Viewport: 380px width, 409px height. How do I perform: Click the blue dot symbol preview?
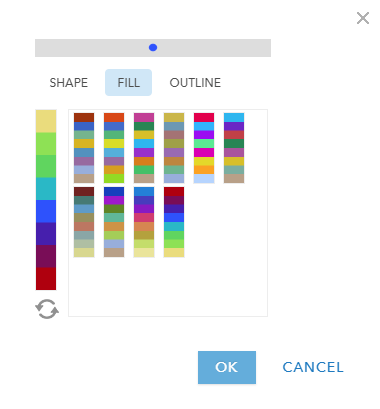click(x=153, y=48)
